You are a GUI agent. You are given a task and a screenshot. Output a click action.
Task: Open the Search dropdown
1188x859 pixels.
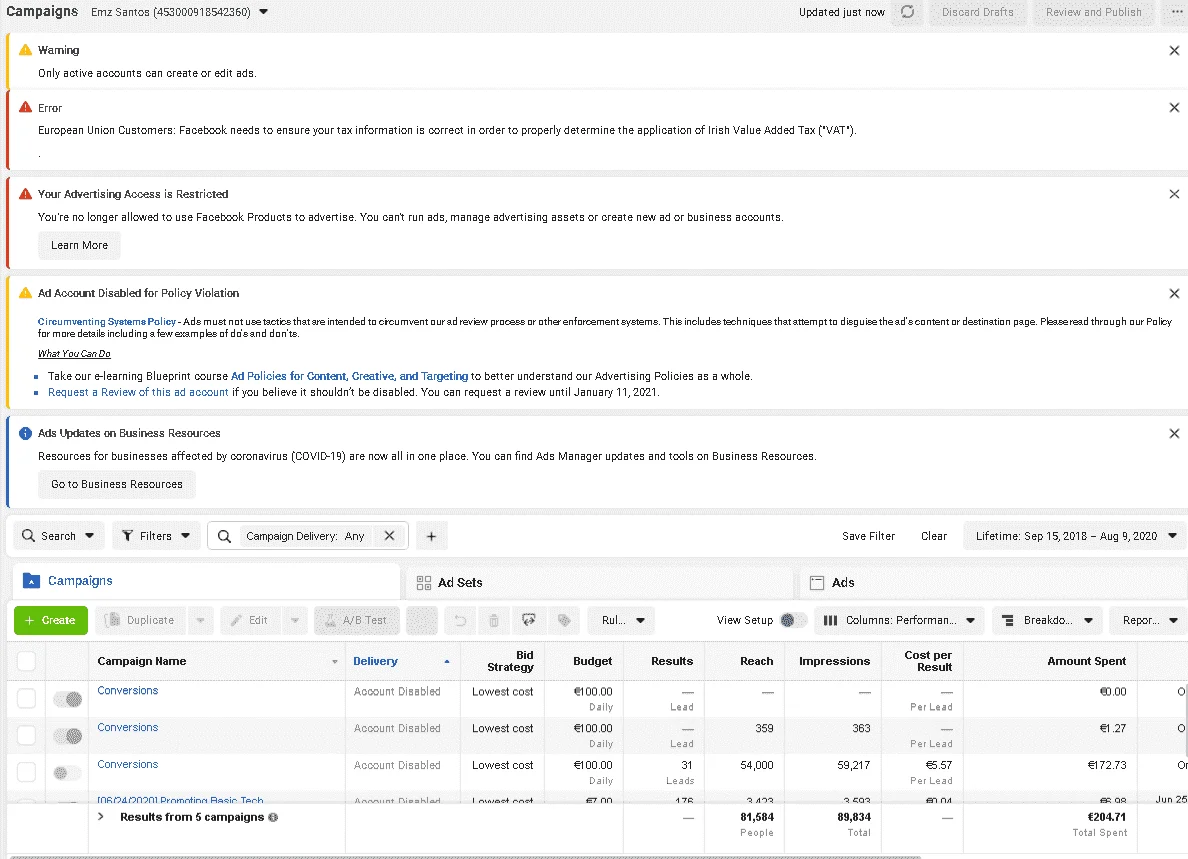pos(58,536)
